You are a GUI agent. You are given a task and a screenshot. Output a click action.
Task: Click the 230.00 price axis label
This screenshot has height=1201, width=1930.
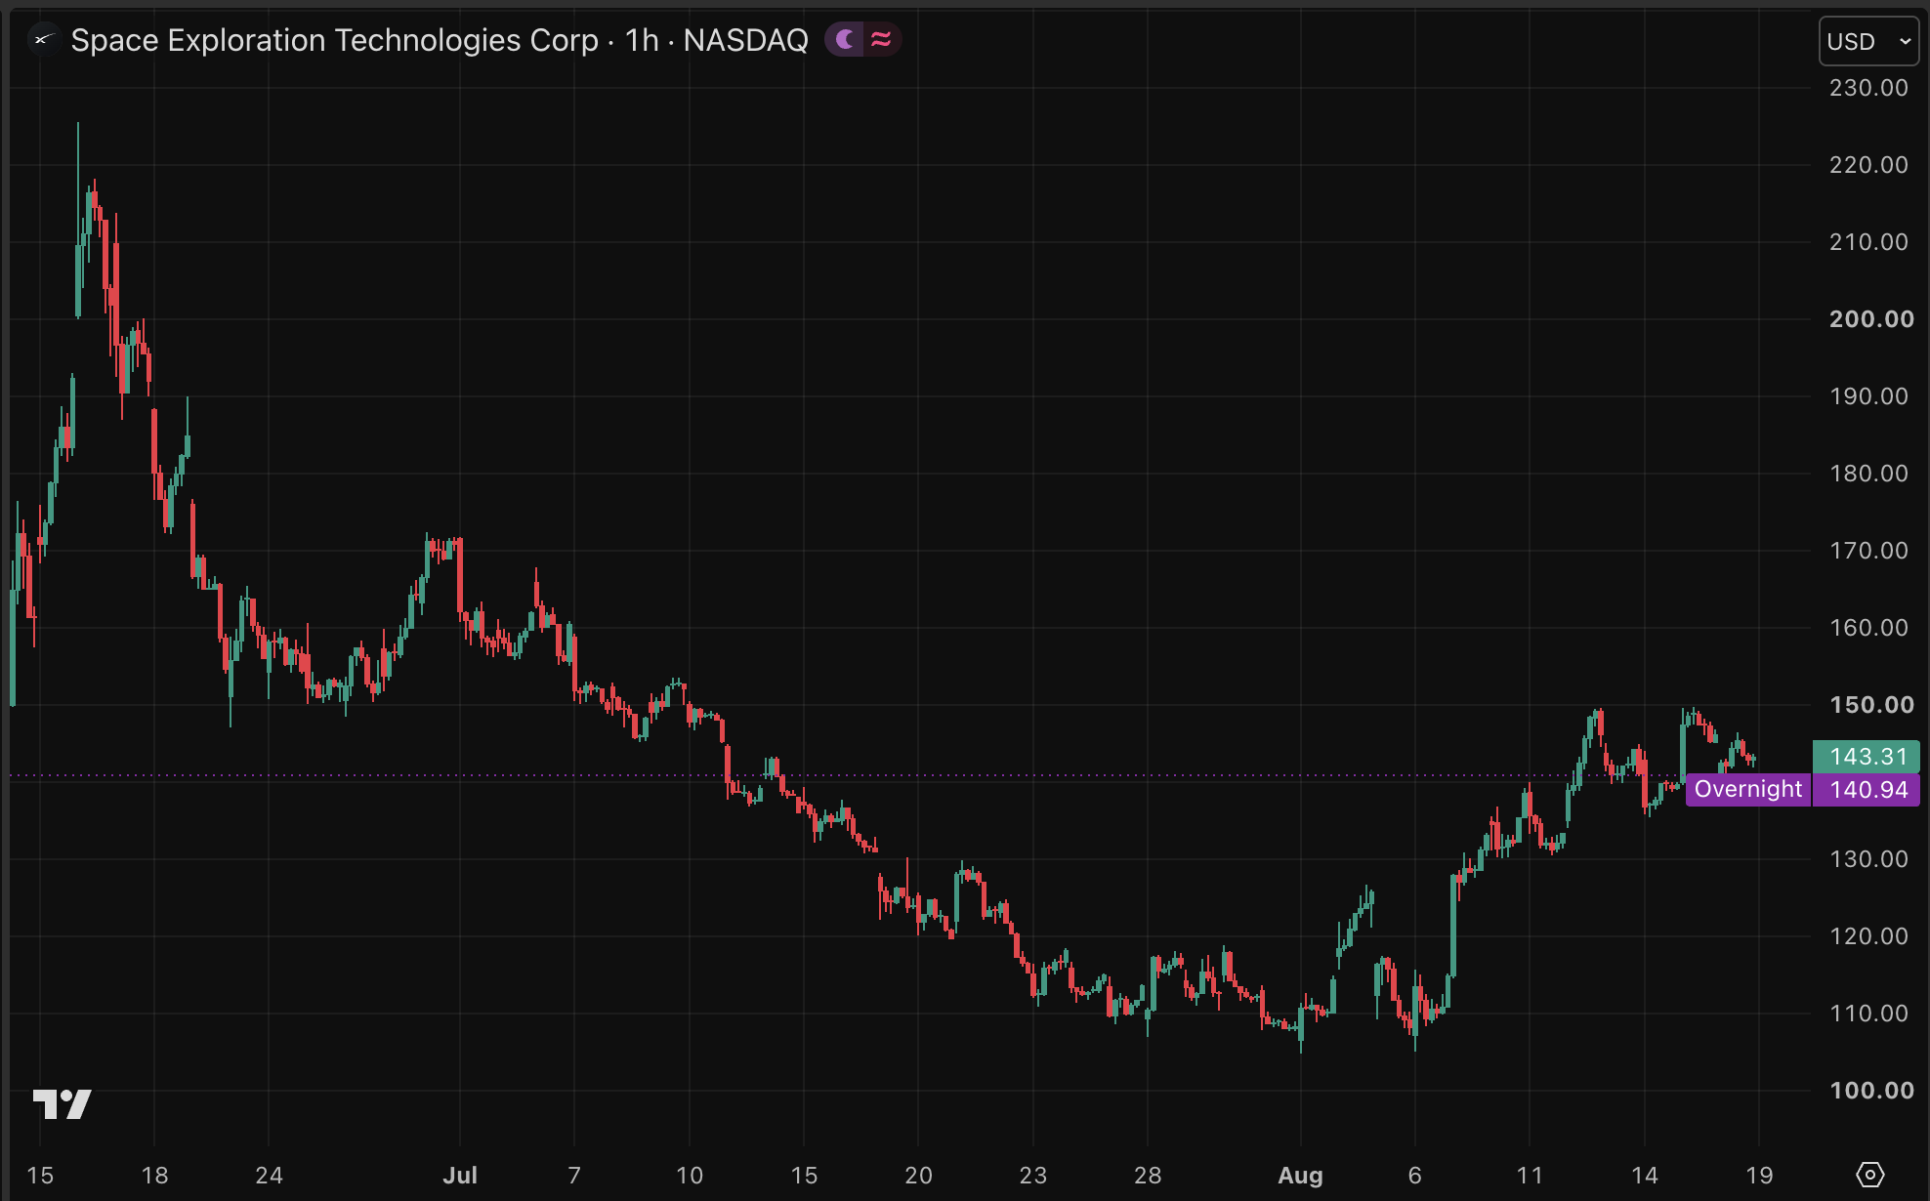point(1868,88)
